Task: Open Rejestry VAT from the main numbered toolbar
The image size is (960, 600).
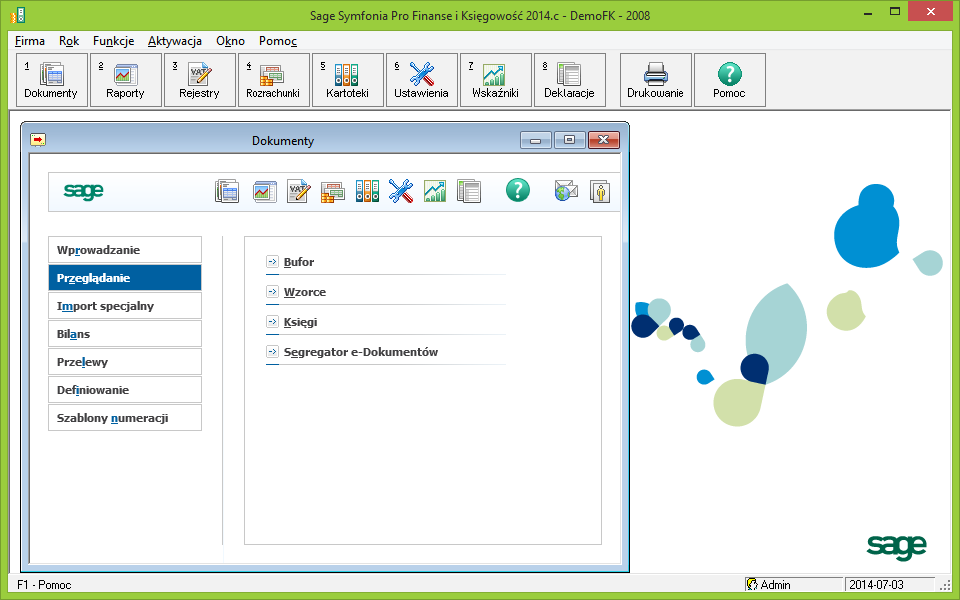Action: 200,80
